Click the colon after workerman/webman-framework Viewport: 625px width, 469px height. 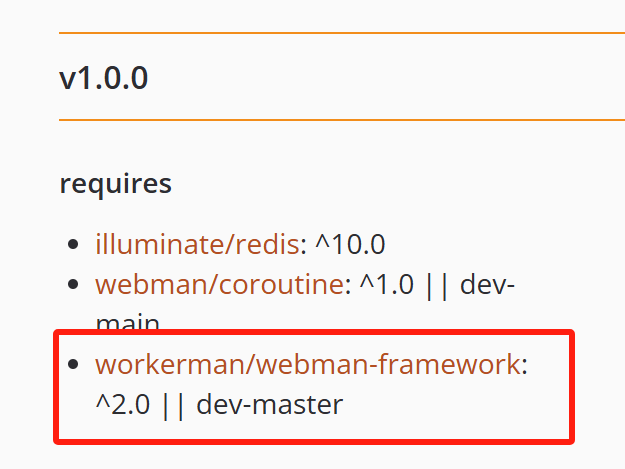[524, 366]
